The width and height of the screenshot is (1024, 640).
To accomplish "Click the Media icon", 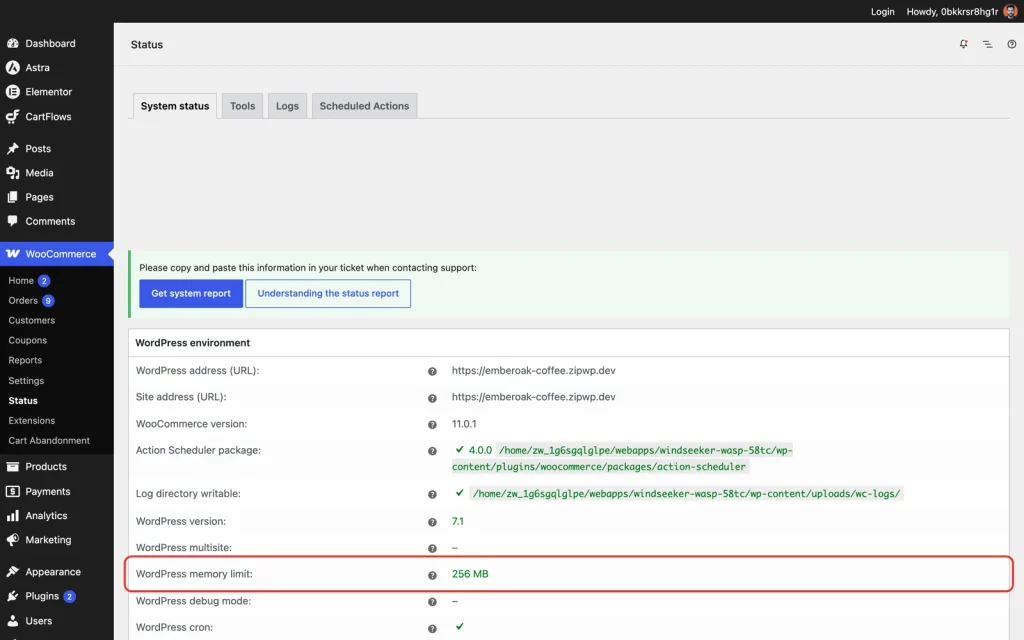I will 12,173.
